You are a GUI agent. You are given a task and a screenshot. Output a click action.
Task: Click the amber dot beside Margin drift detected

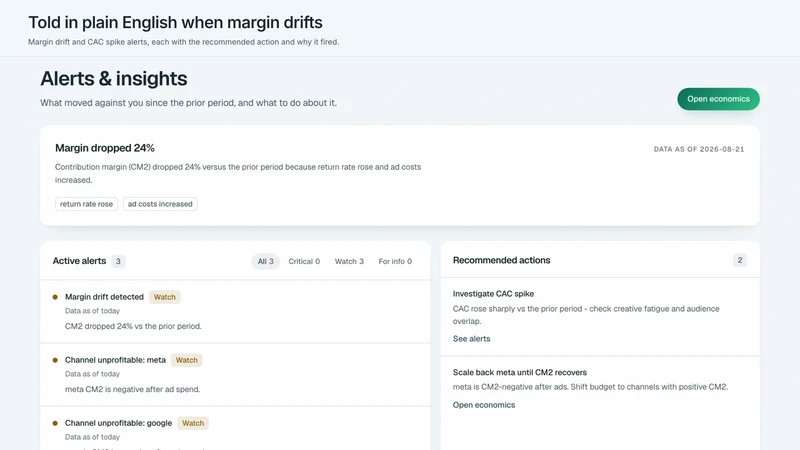pos(55,297)
